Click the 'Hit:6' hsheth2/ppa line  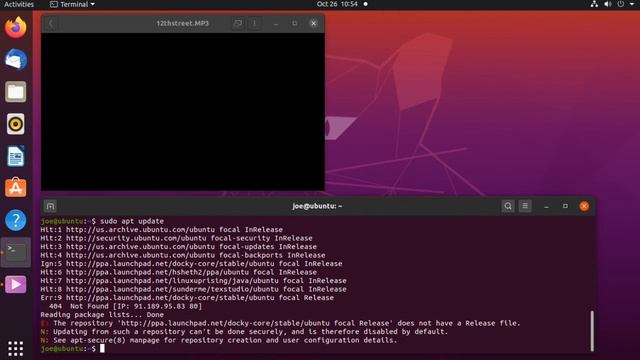tap(178, 272)
